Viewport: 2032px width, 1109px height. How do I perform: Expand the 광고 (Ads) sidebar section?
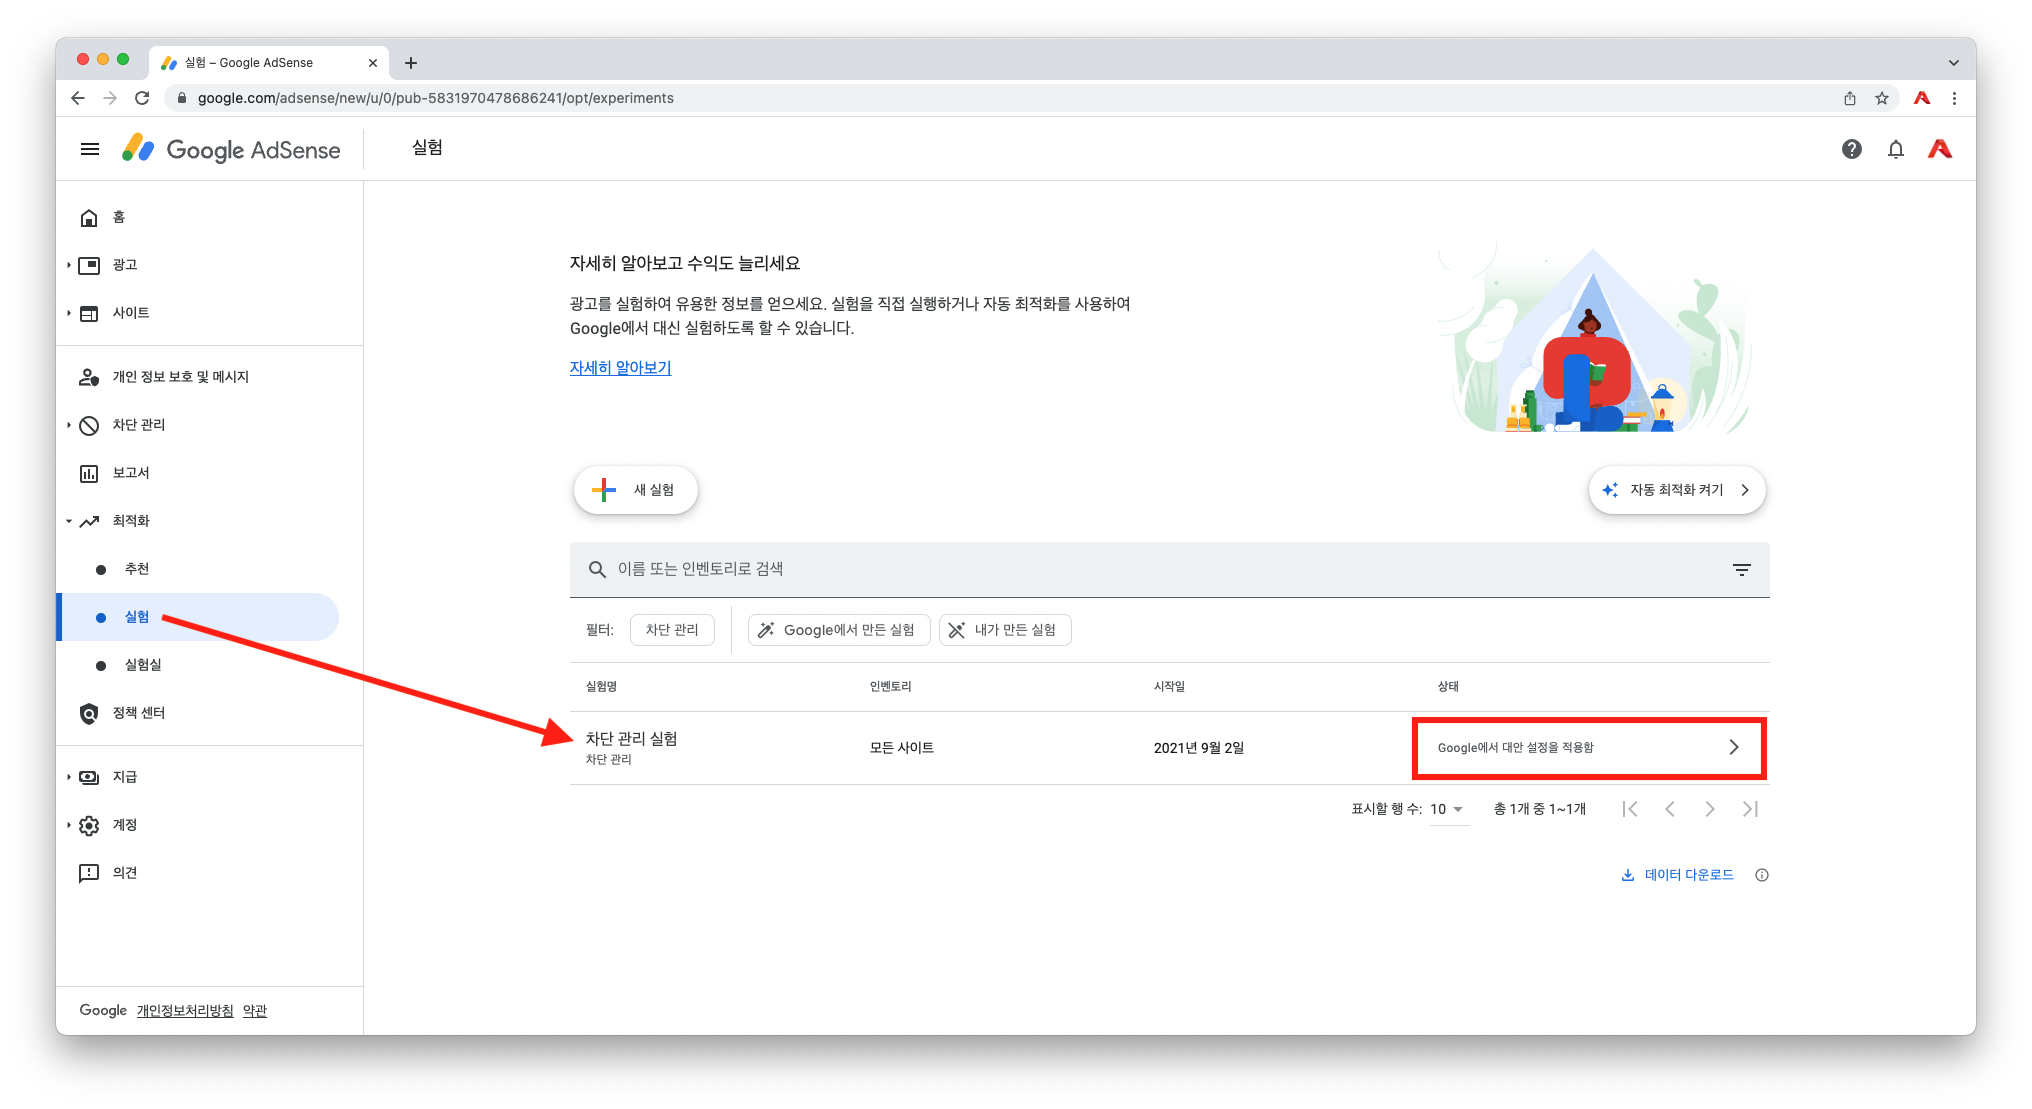[124, 265]
